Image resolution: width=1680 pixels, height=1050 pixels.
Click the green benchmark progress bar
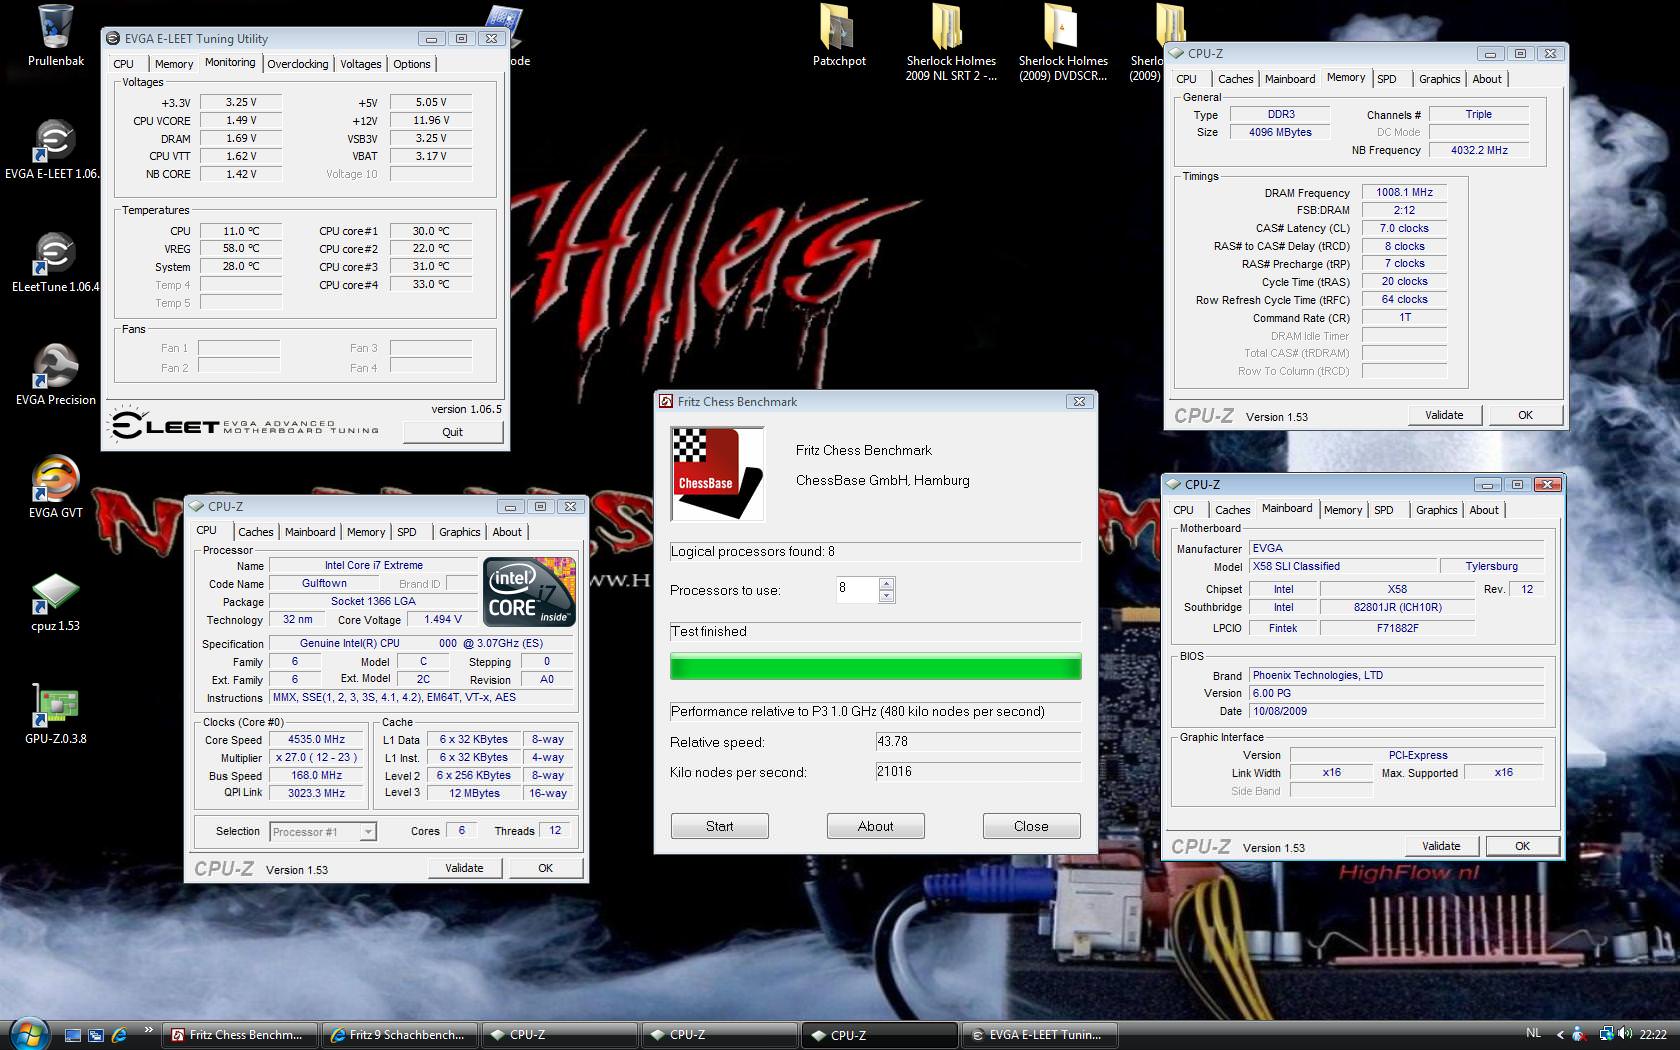click(876, 667)
